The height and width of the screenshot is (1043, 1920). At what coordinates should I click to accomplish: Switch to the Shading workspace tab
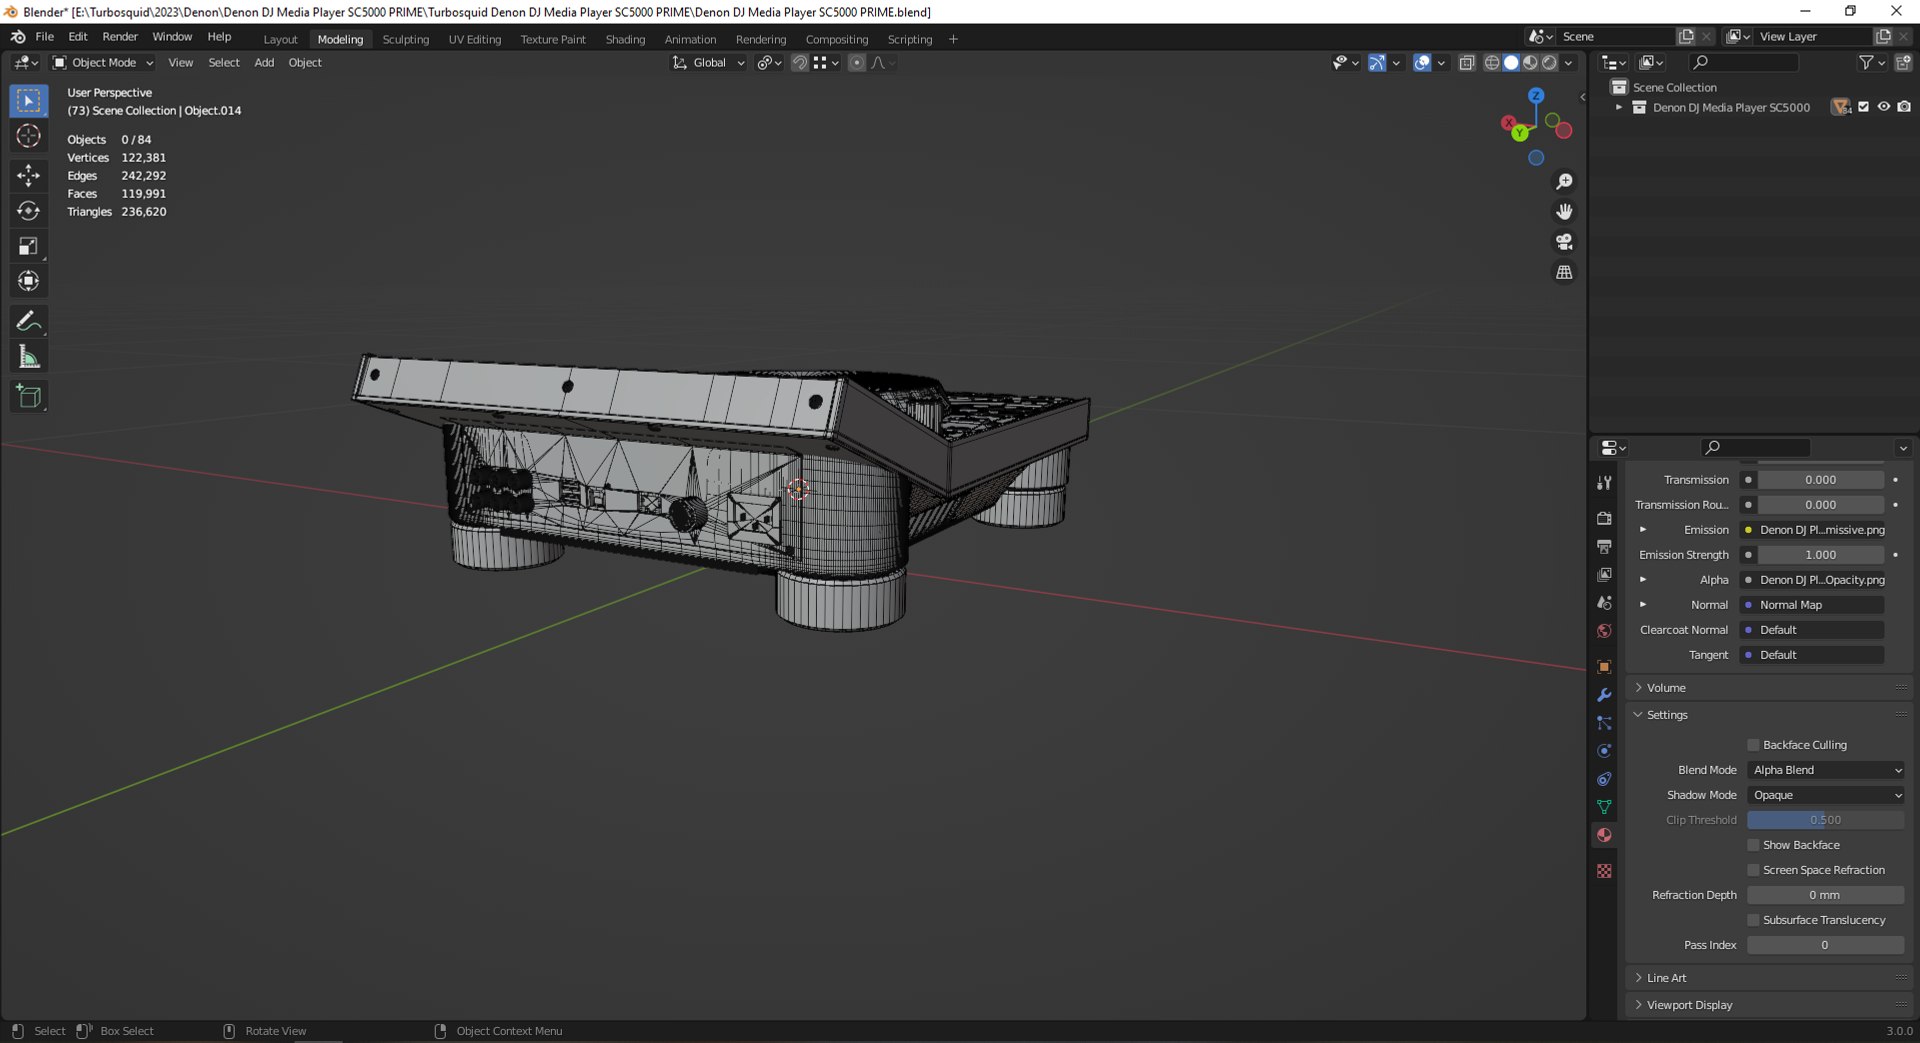625,39
